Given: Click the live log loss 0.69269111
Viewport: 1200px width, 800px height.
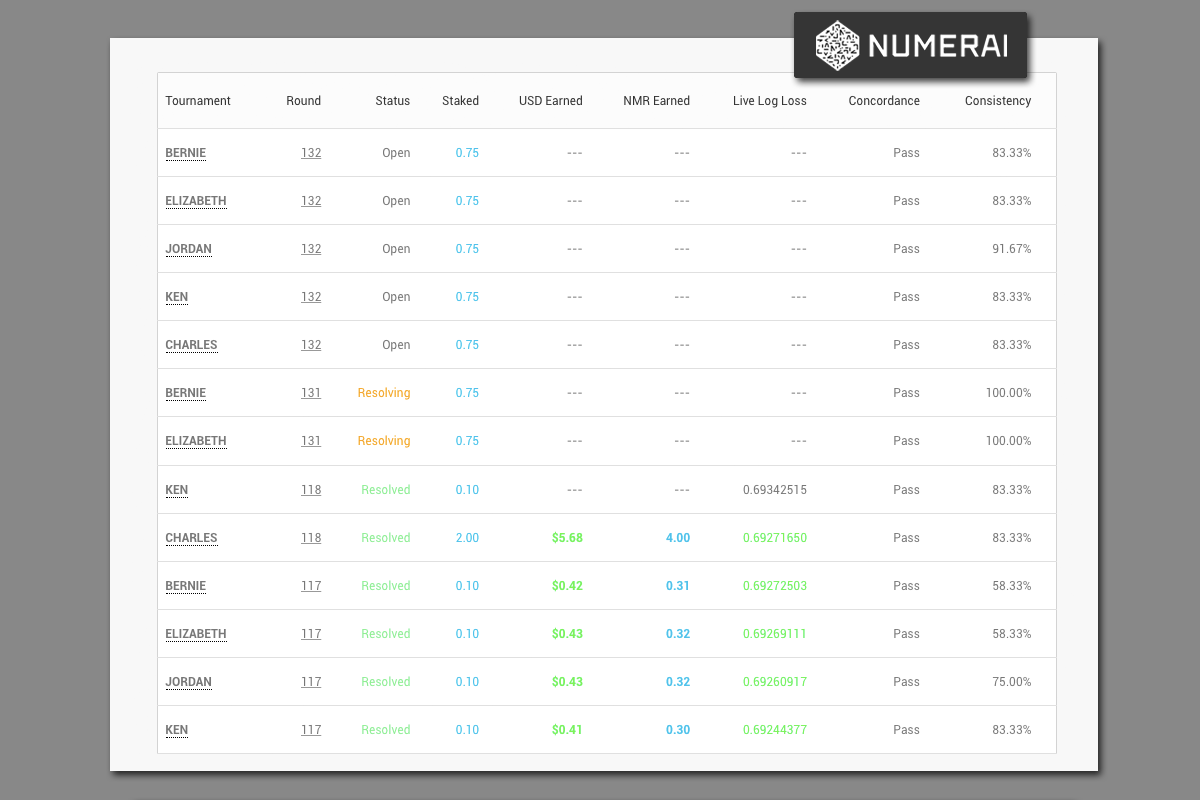Looking at the screenshot, I should tap(775, 634).
